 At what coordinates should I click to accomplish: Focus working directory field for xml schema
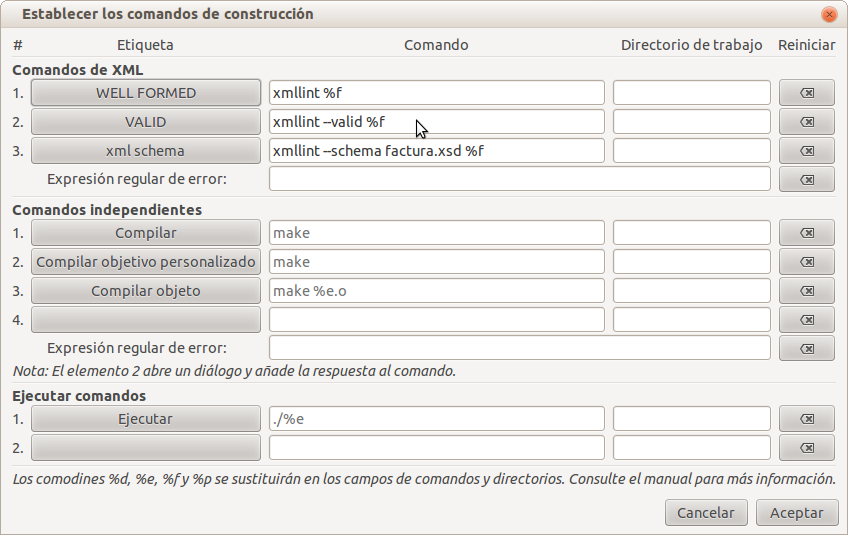pyautogui.click(x=692, y=151)
